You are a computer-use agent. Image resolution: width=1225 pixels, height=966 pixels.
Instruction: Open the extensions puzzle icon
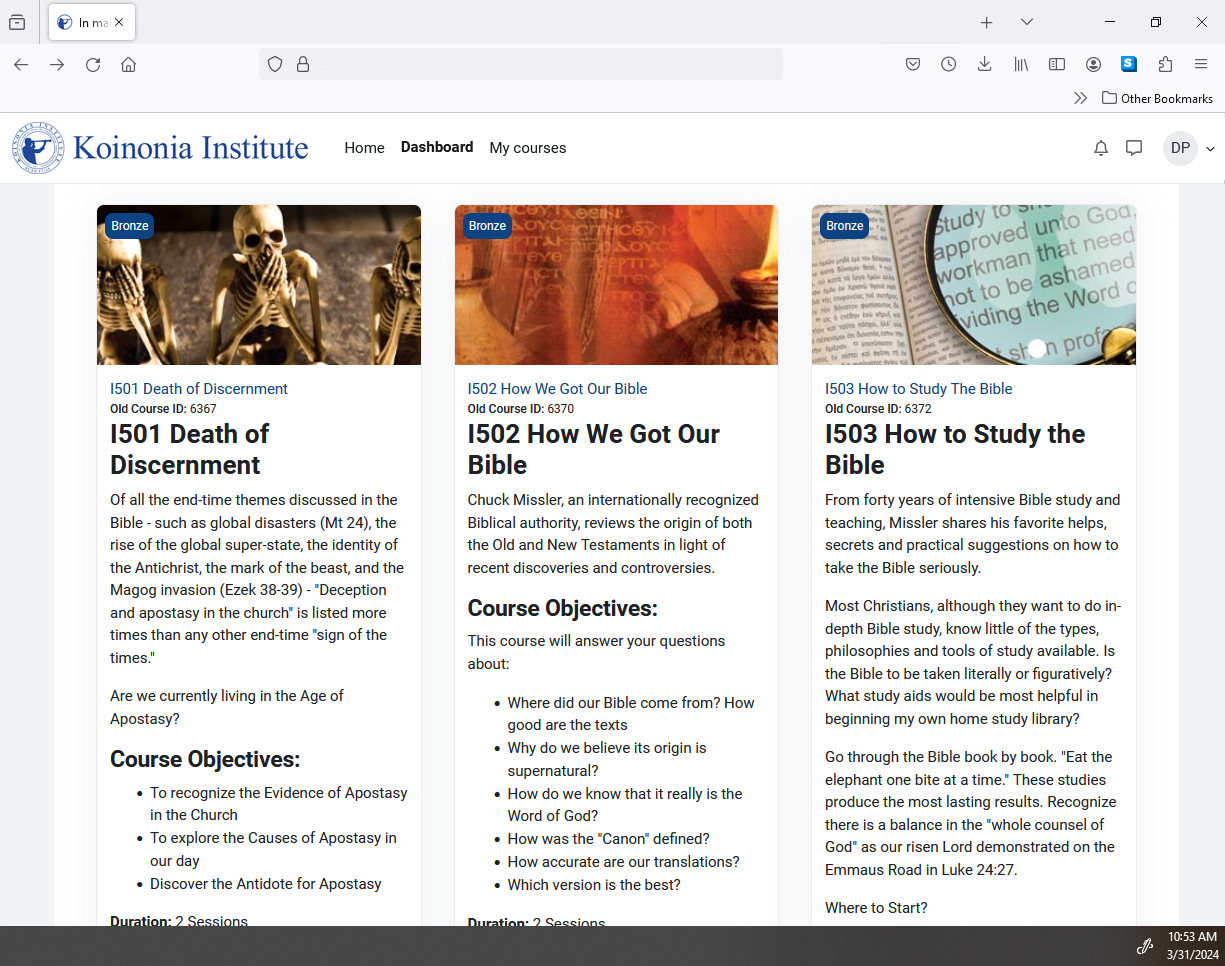1165,64
